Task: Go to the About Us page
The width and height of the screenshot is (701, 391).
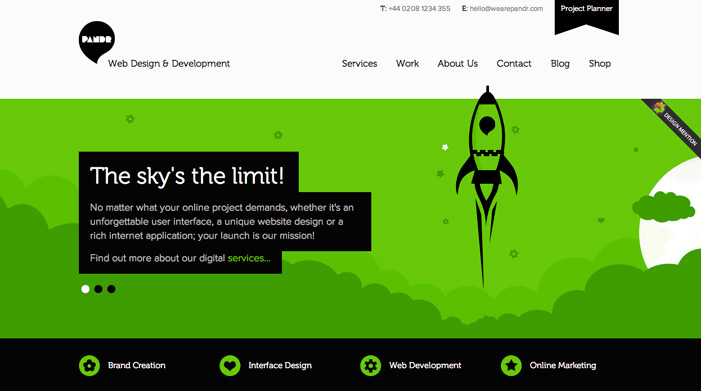Action: pos(457,63)
